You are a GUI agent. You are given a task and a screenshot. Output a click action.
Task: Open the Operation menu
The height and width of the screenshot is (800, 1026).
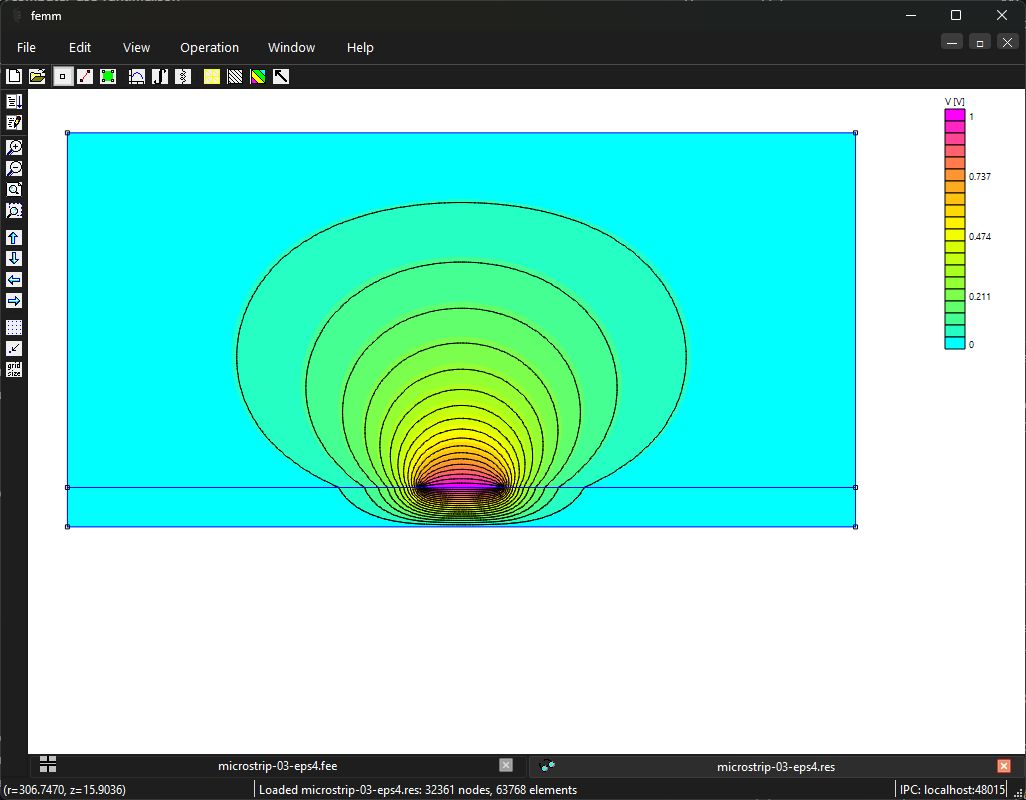(209, 48)
